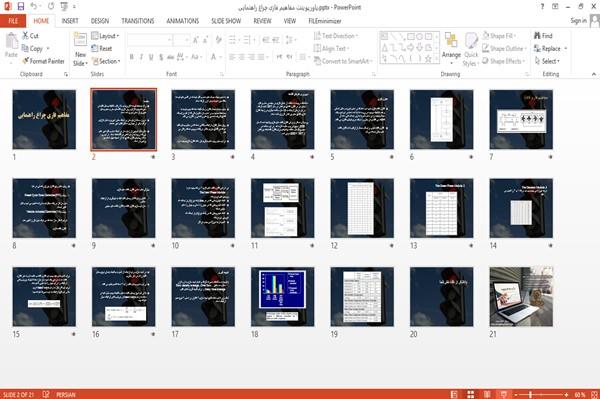Decrease font size with smaller A icon
600x399 pixels.
(205, 40)
